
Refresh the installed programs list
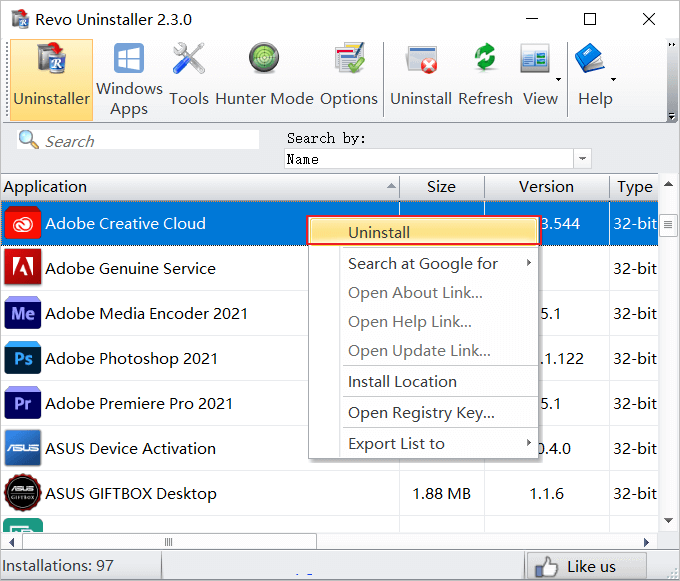point(485,78)
